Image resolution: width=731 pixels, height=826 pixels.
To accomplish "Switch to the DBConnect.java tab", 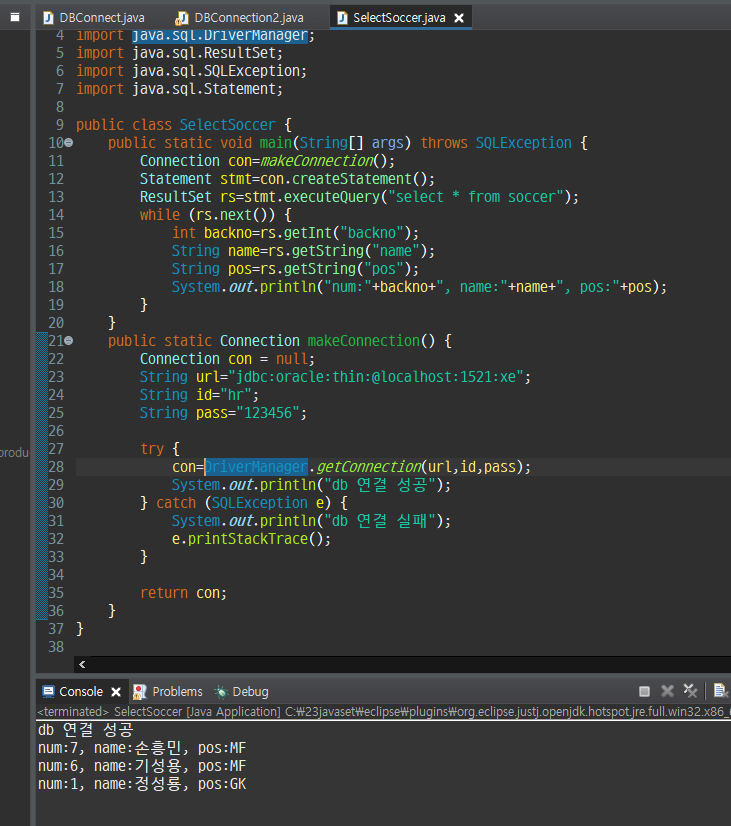I will point(94,18).
